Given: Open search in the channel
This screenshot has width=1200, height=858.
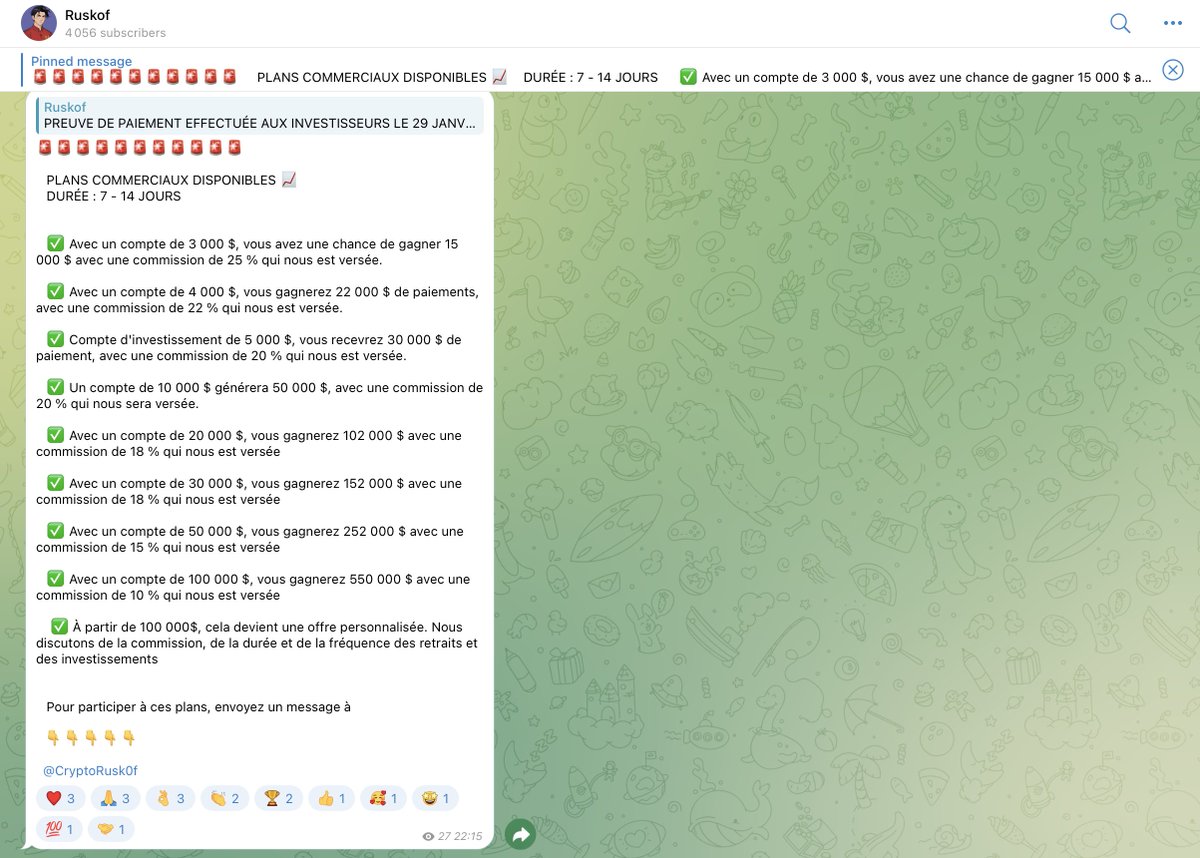Looking at the screenshot, I should (1120, 23).
